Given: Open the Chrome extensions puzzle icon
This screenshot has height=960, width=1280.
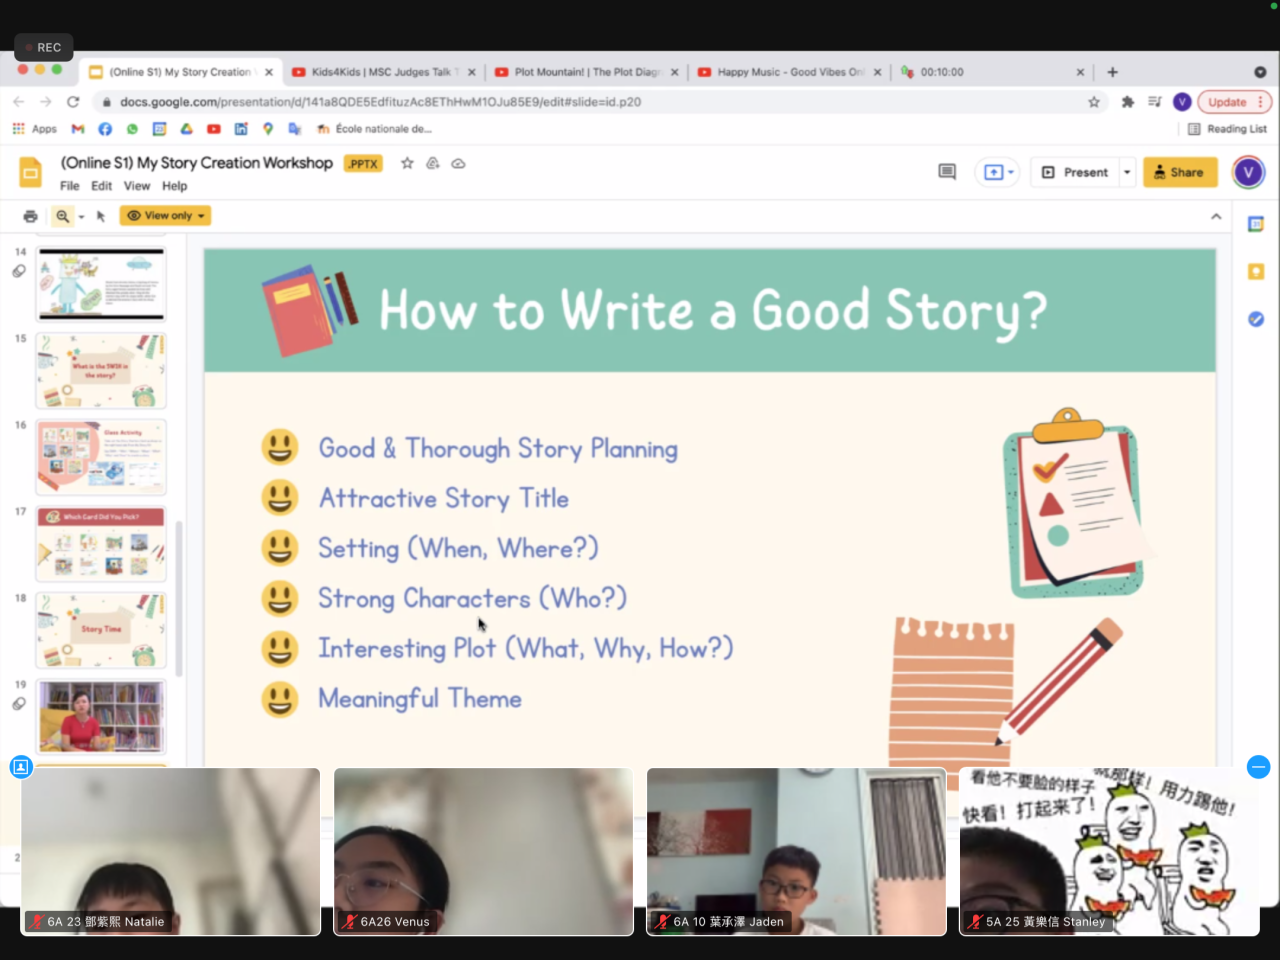Looking at the screenshot, I should coord(1128,102).
